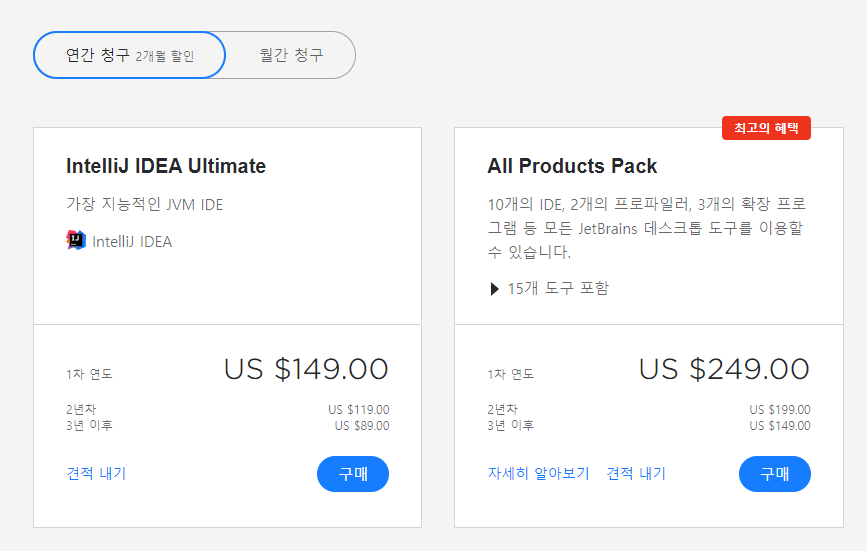Image resolution: width=867 pixels, height=551 pixels.
Task: Click the 가장 지능적인 JVM IDE subtitle
Action: tap(145, 205)
